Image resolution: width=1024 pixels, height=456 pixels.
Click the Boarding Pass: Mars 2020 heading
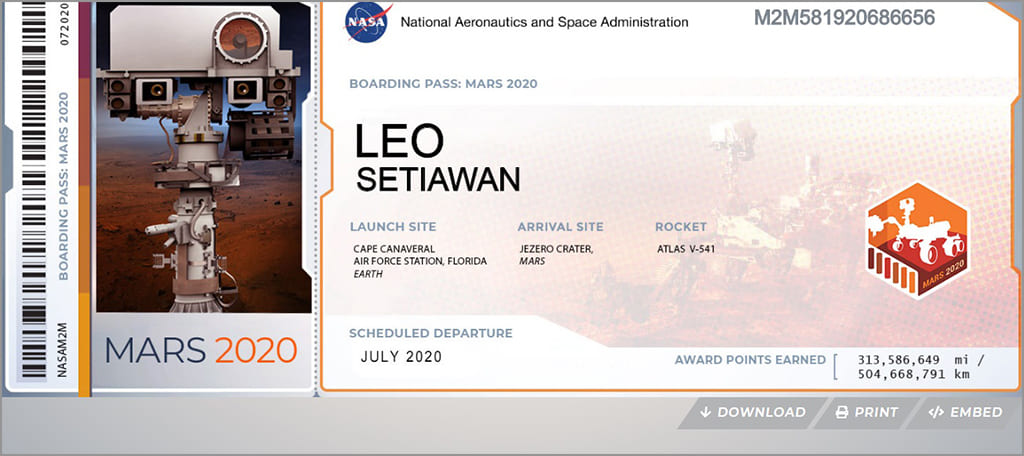coord(443,84)
